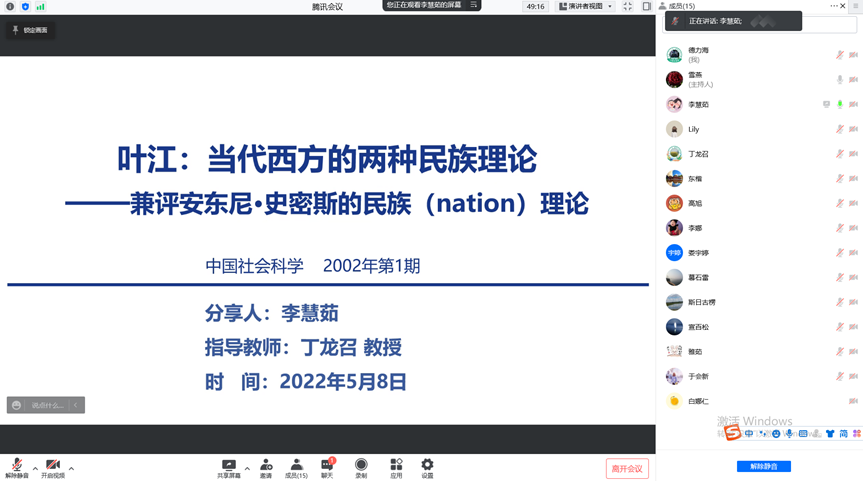
Task: Open the speaker view layout dropdown
Action: click(x=586, y=7)
